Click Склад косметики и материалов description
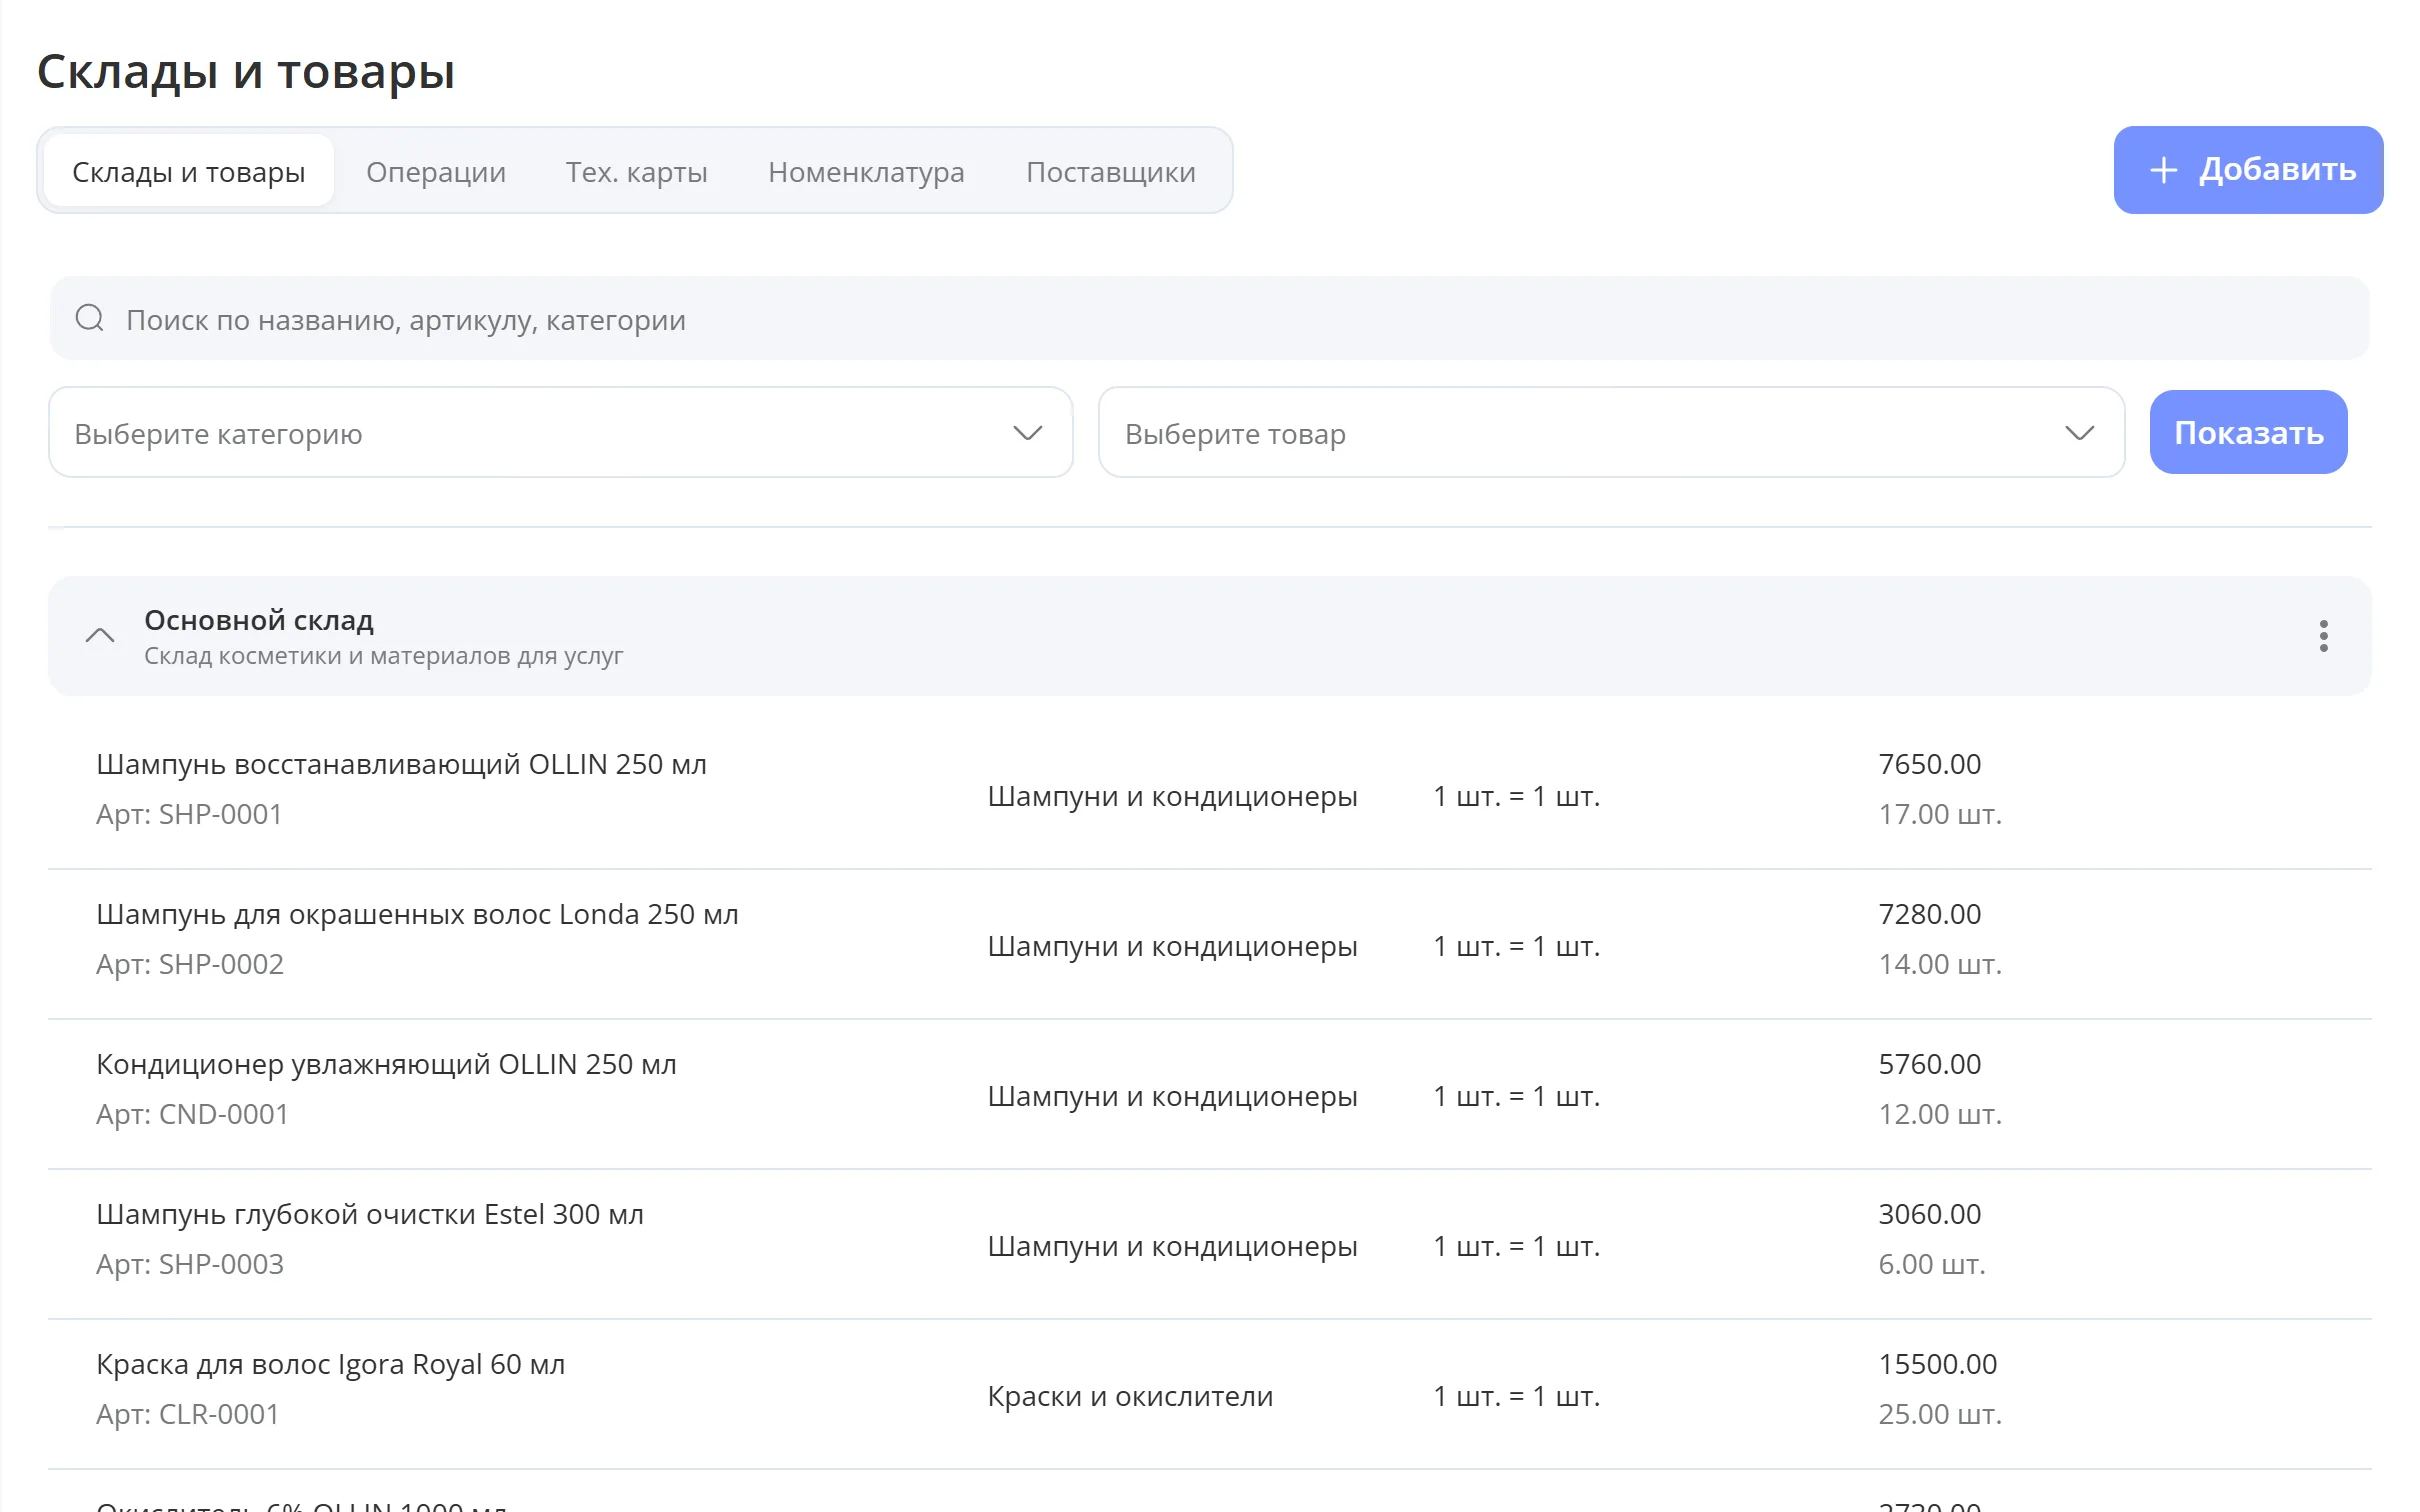Image resolution: width=2420 pixels, height=1512 pixels. tap(383, 656)
